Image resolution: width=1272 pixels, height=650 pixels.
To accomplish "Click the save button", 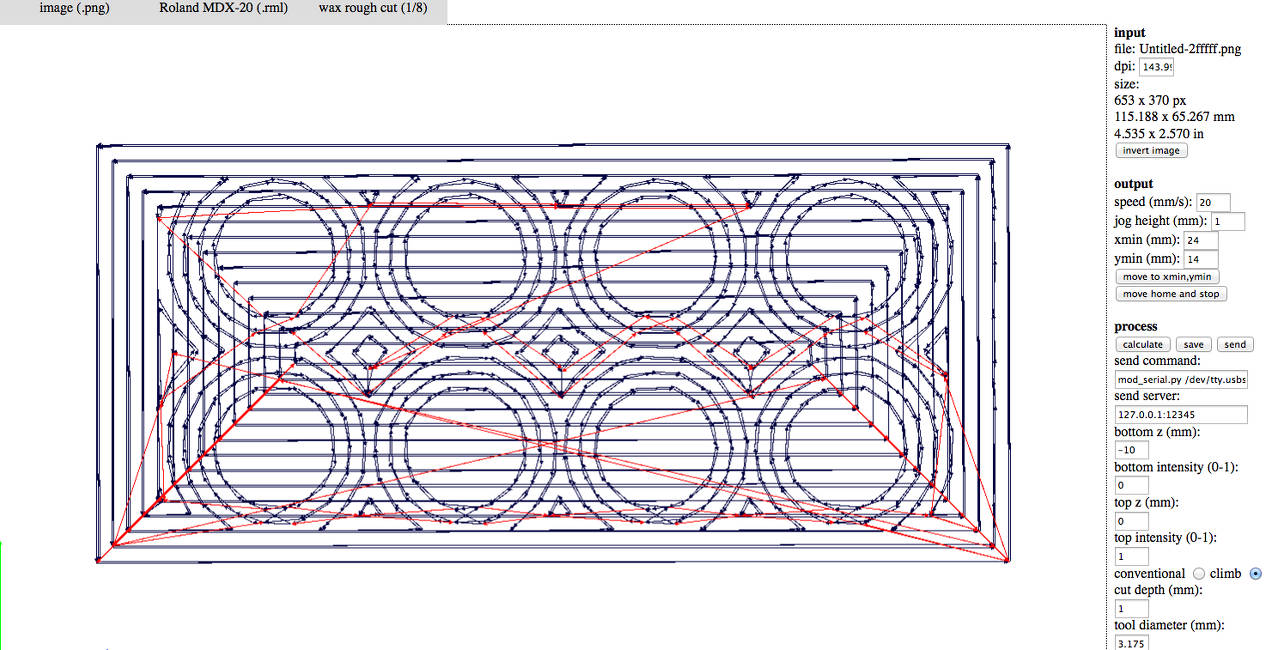I will [1193, 344].
